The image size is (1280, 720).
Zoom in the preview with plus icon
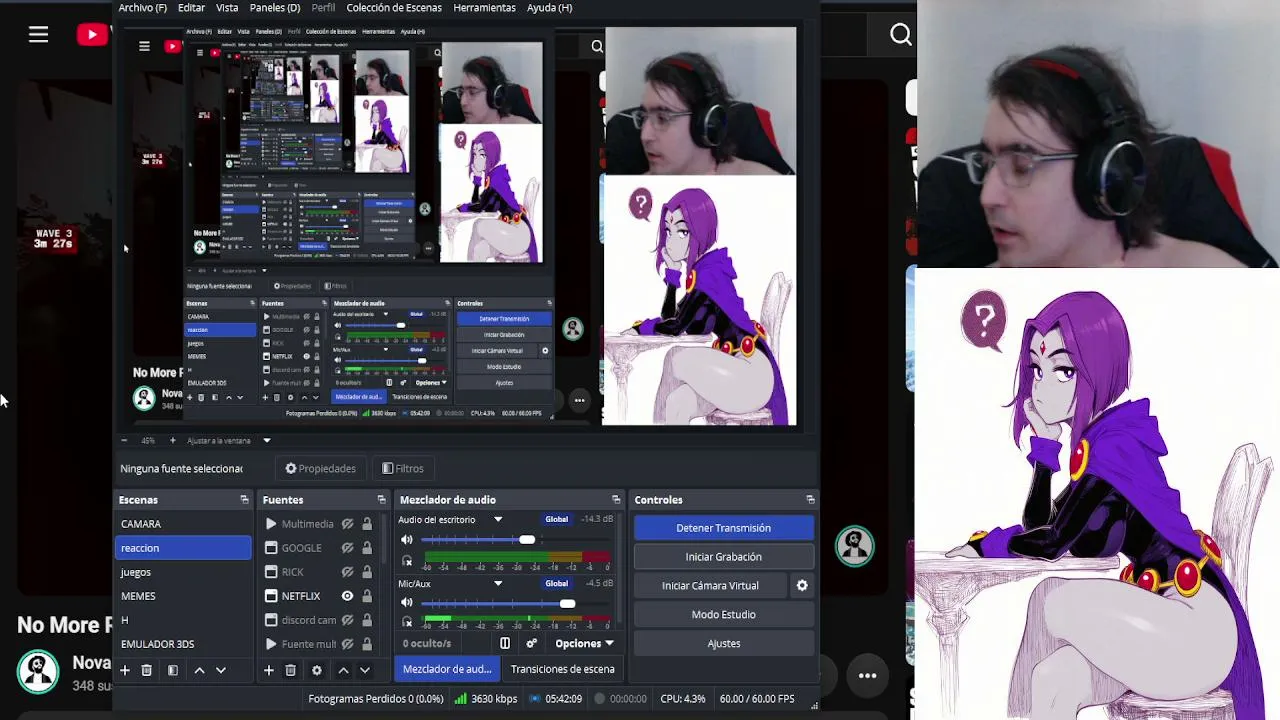tap(172, 440)
